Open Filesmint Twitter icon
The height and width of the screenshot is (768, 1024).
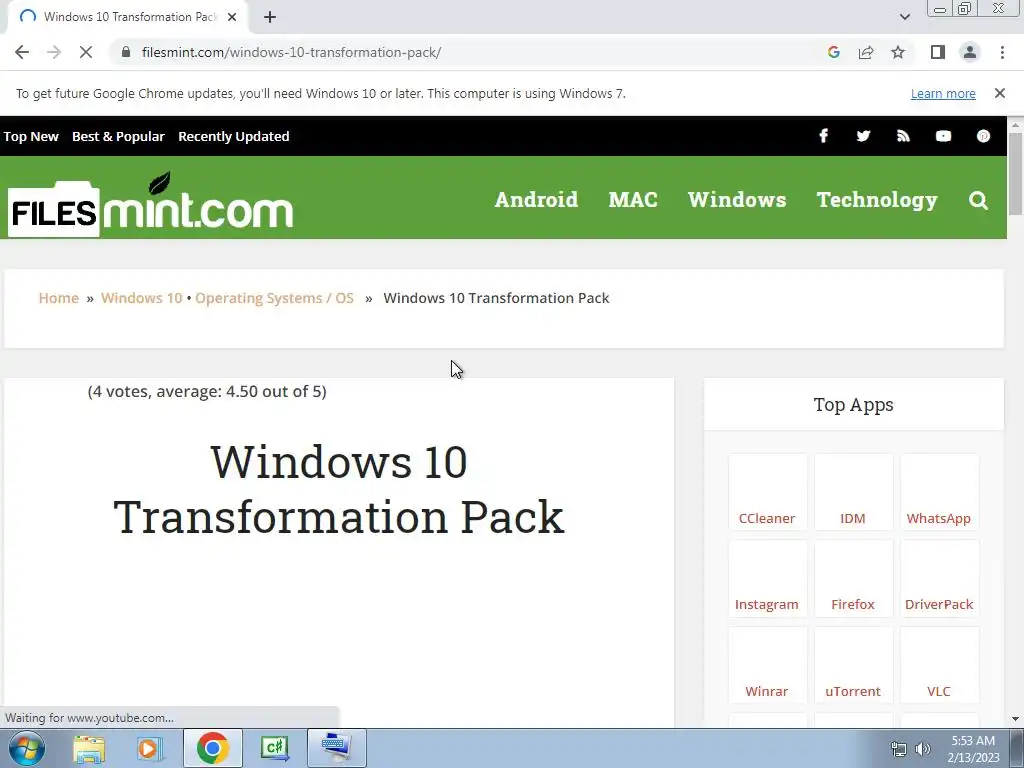pos(863,136)
